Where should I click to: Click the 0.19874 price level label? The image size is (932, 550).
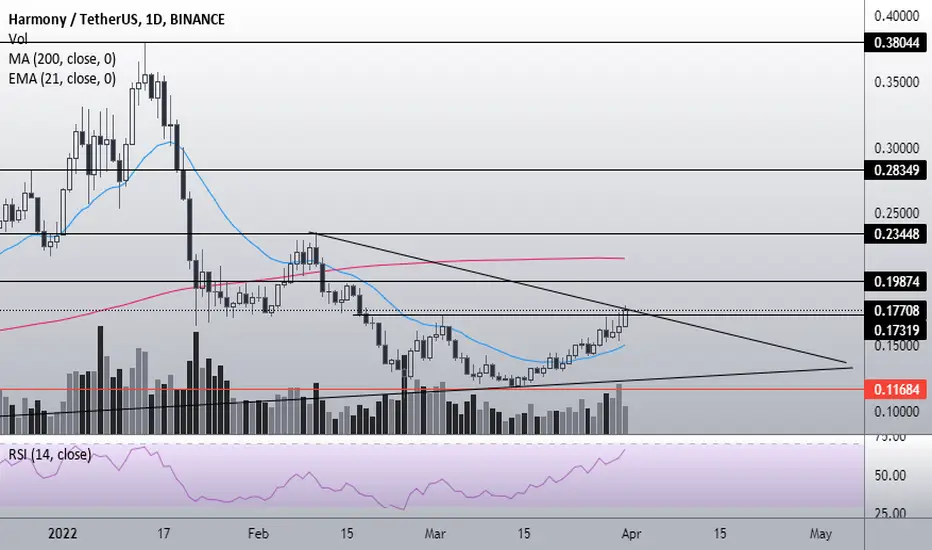896,281
